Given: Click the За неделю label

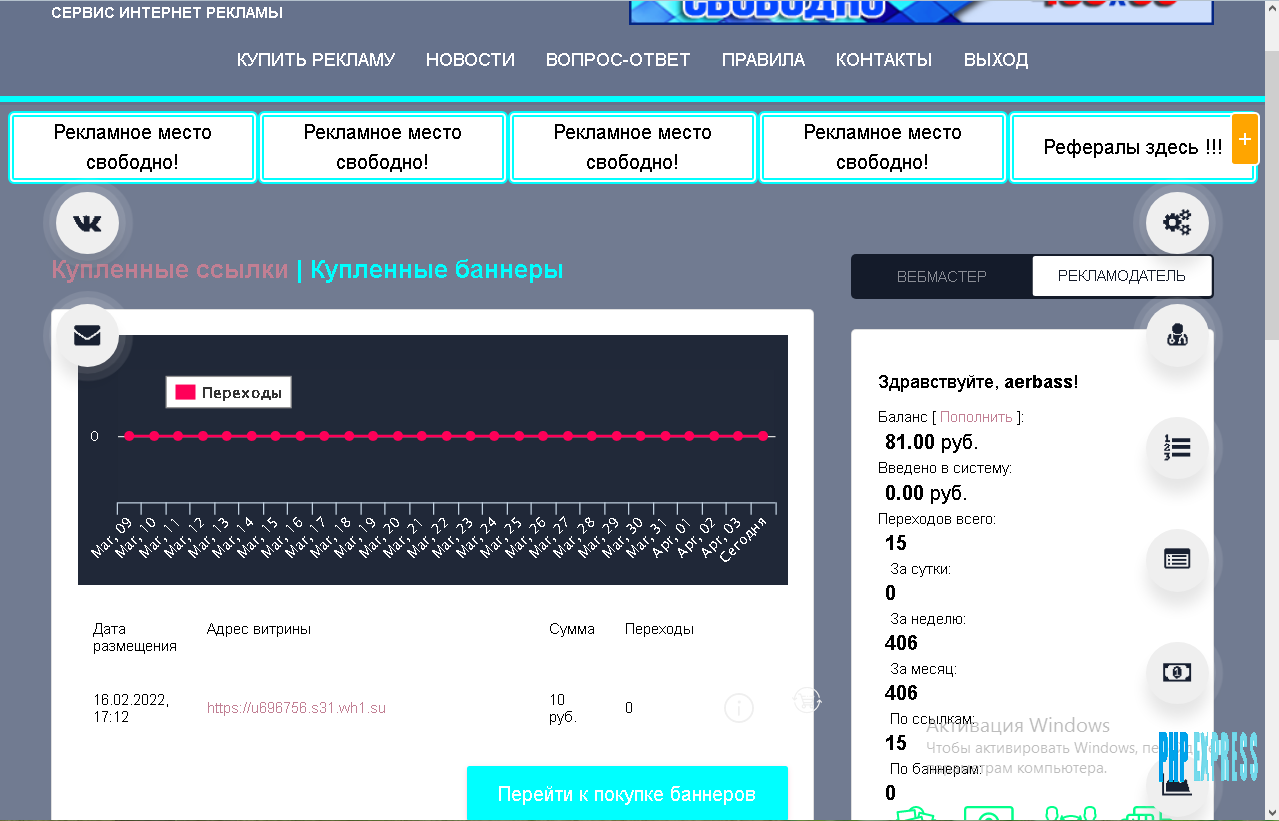Looking at the screenshot, I should tap(928, 619).
